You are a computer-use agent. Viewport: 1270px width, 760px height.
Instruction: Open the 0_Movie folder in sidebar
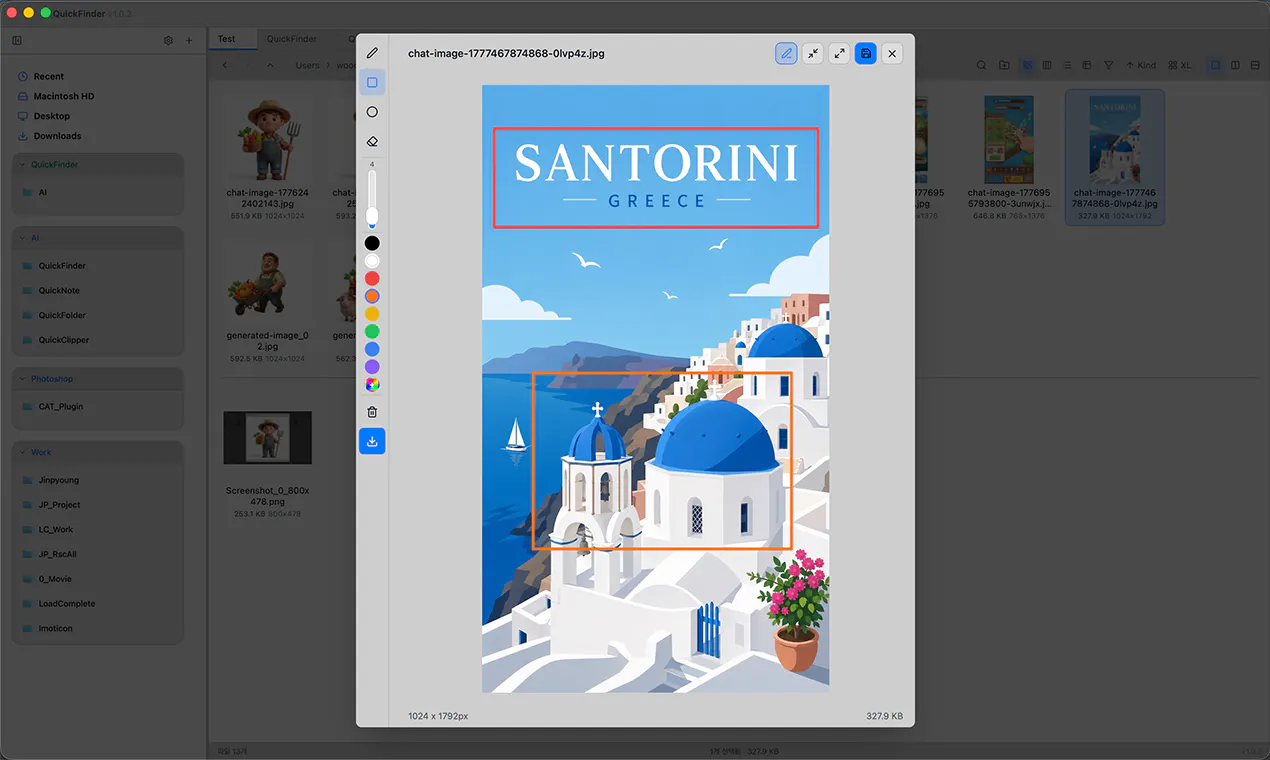pos(98,579)
